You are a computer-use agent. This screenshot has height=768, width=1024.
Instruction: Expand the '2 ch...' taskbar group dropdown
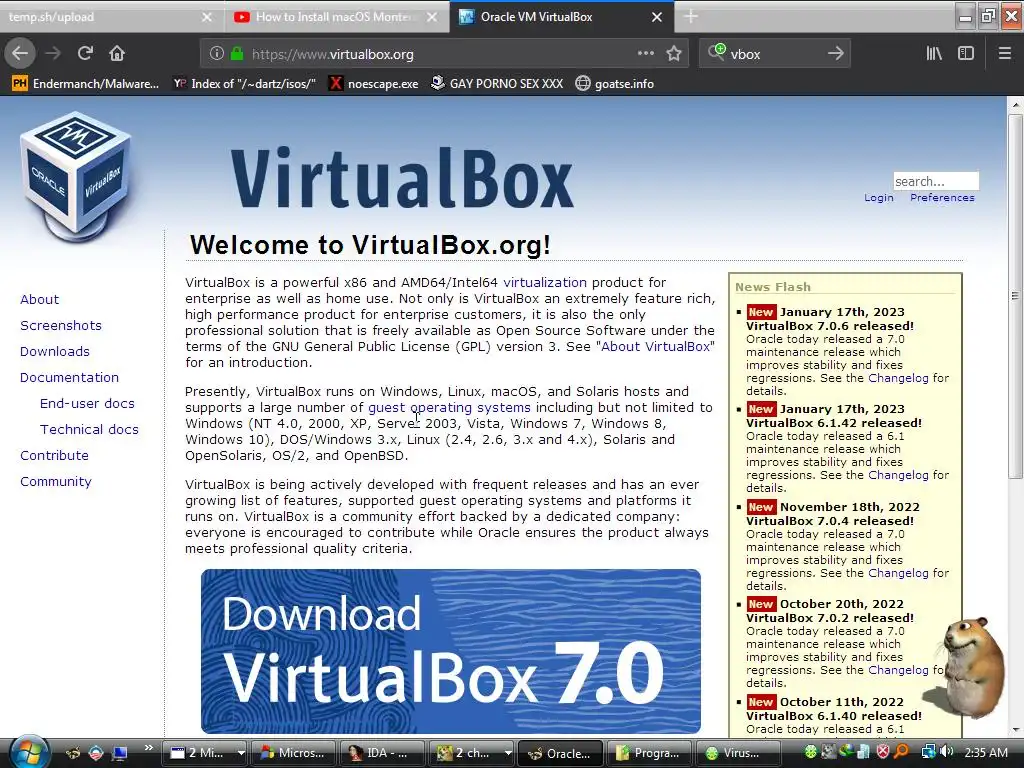pos(507,753)
